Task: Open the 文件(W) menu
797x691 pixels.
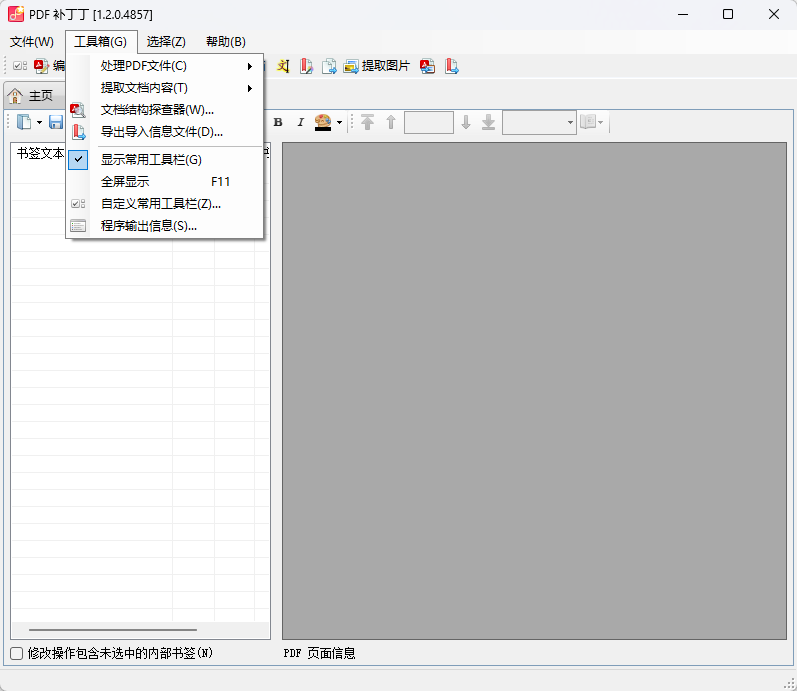Action: (x=32, y=42)
